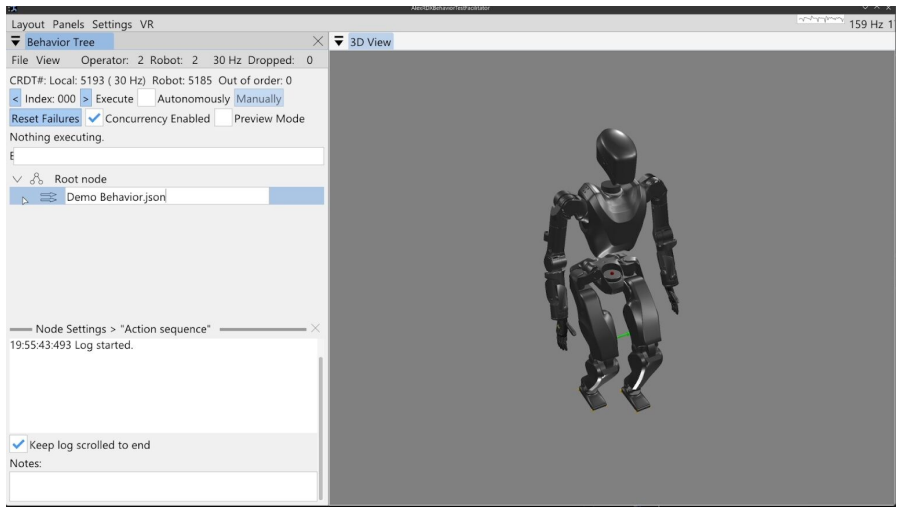Click the action sequence icon beside Demo Behavior.json

coord(48,197)
